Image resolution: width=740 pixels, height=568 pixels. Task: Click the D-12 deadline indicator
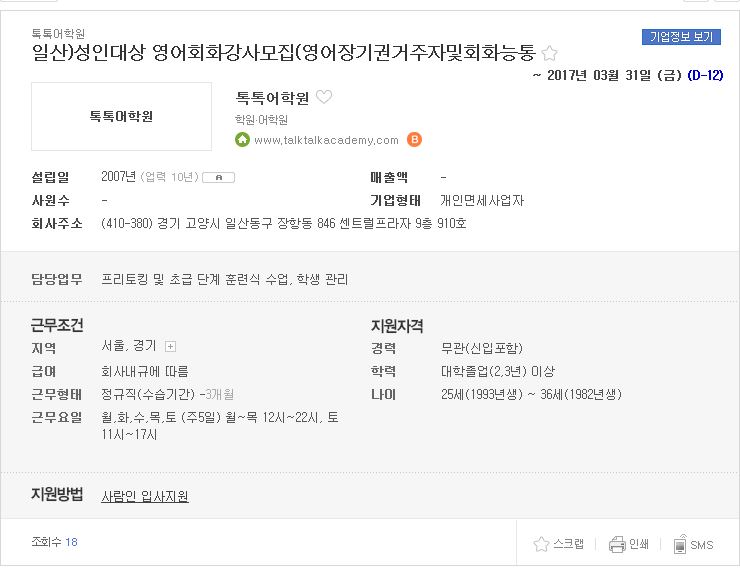[x=705, y=75]
